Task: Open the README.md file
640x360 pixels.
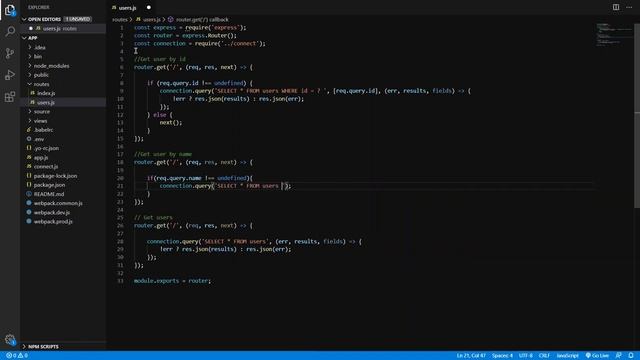Action: pos(49,194)
